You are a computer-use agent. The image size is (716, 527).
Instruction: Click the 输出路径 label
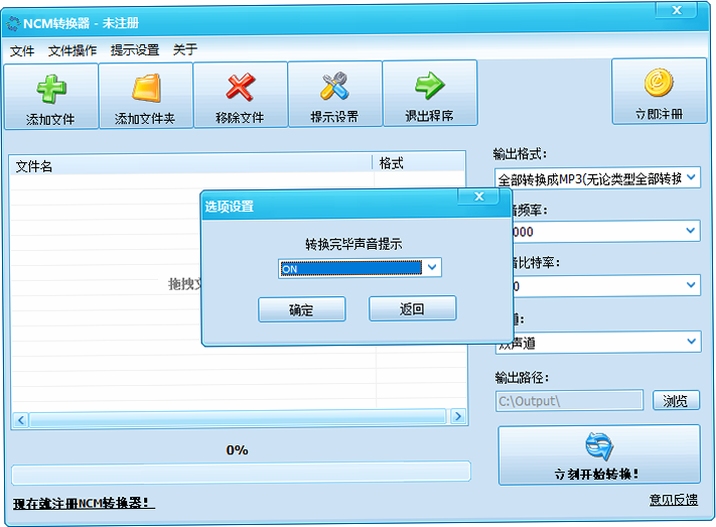coord(522,377)
